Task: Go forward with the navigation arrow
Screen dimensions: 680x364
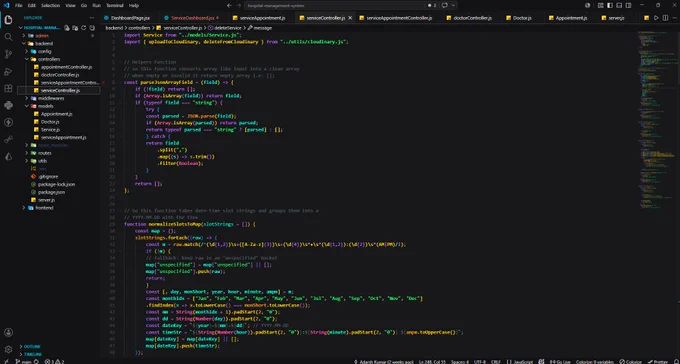Action: pos(239,6)
